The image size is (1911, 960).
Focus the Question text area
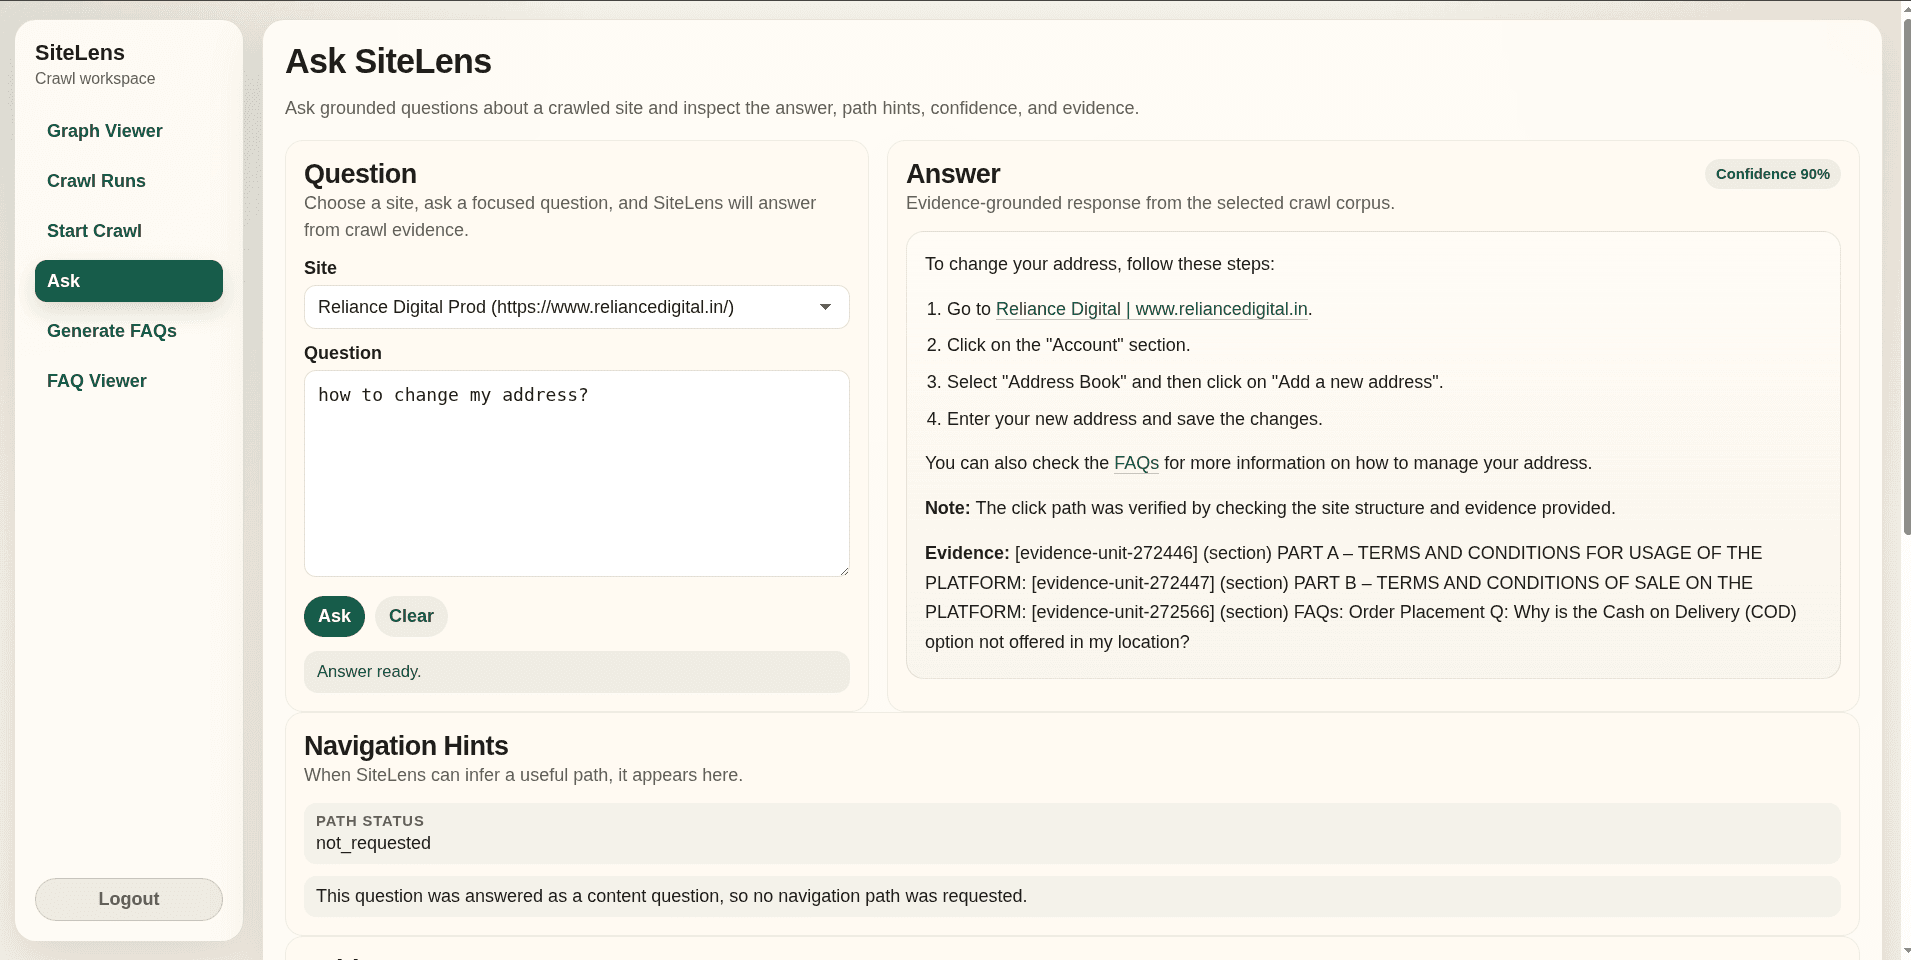point(577,474)
